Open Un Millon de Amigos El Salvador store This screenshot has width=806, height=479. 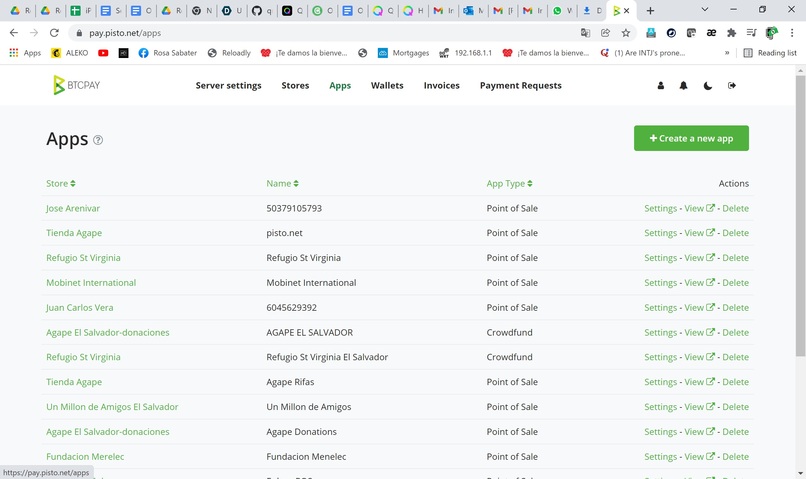point(112,407)
